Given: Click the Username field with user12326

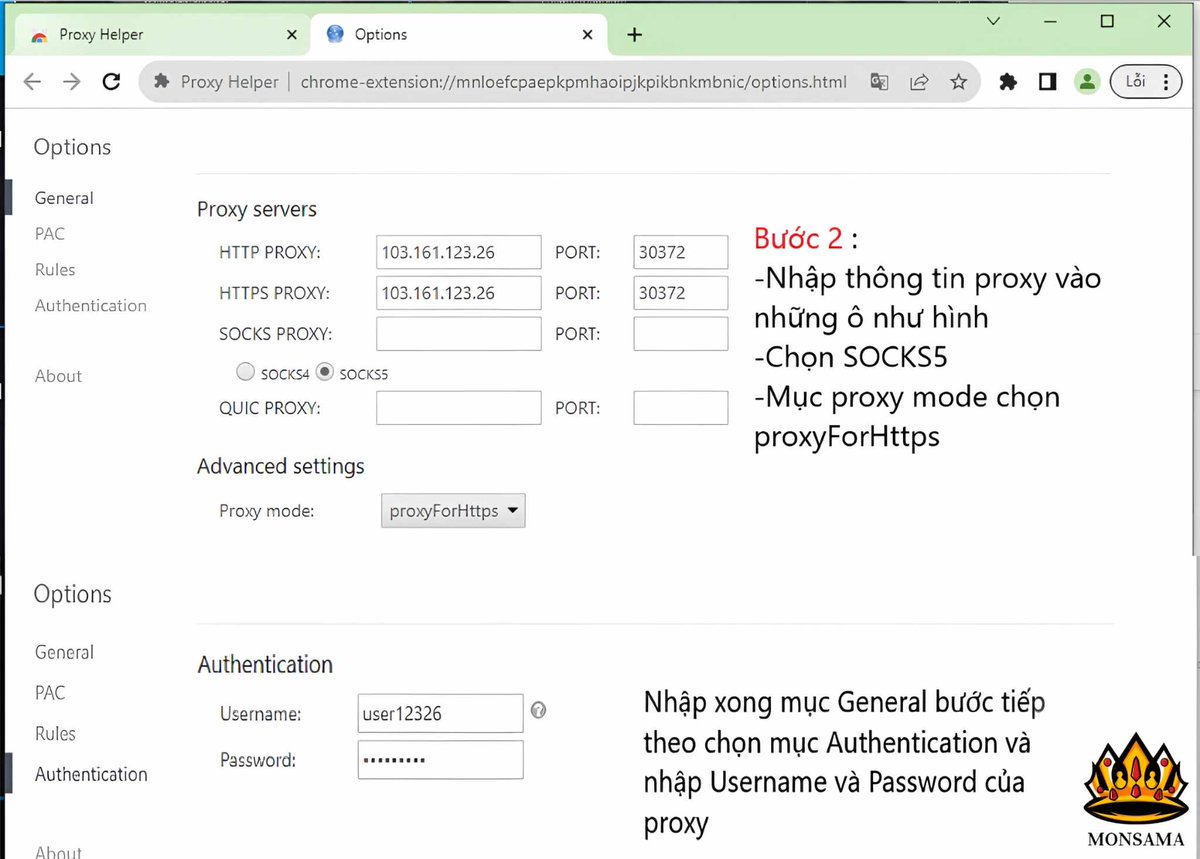Looking at the screenshot, I should click(x=441, y=714).
